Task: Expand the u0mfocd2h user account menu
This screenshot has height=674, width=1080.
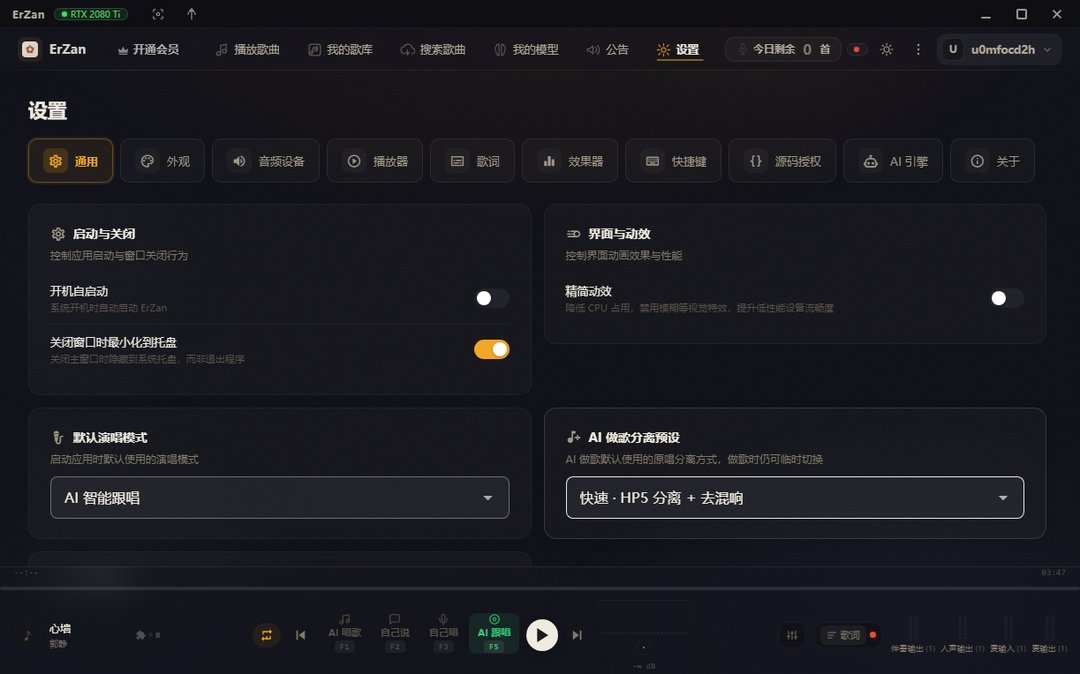Action: pos(999,50)
